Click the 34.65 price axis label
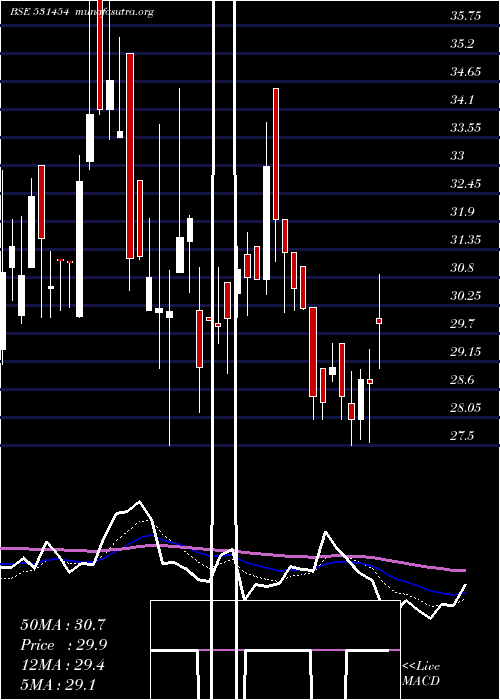This screenshot has height=700, width=500. 465,72
